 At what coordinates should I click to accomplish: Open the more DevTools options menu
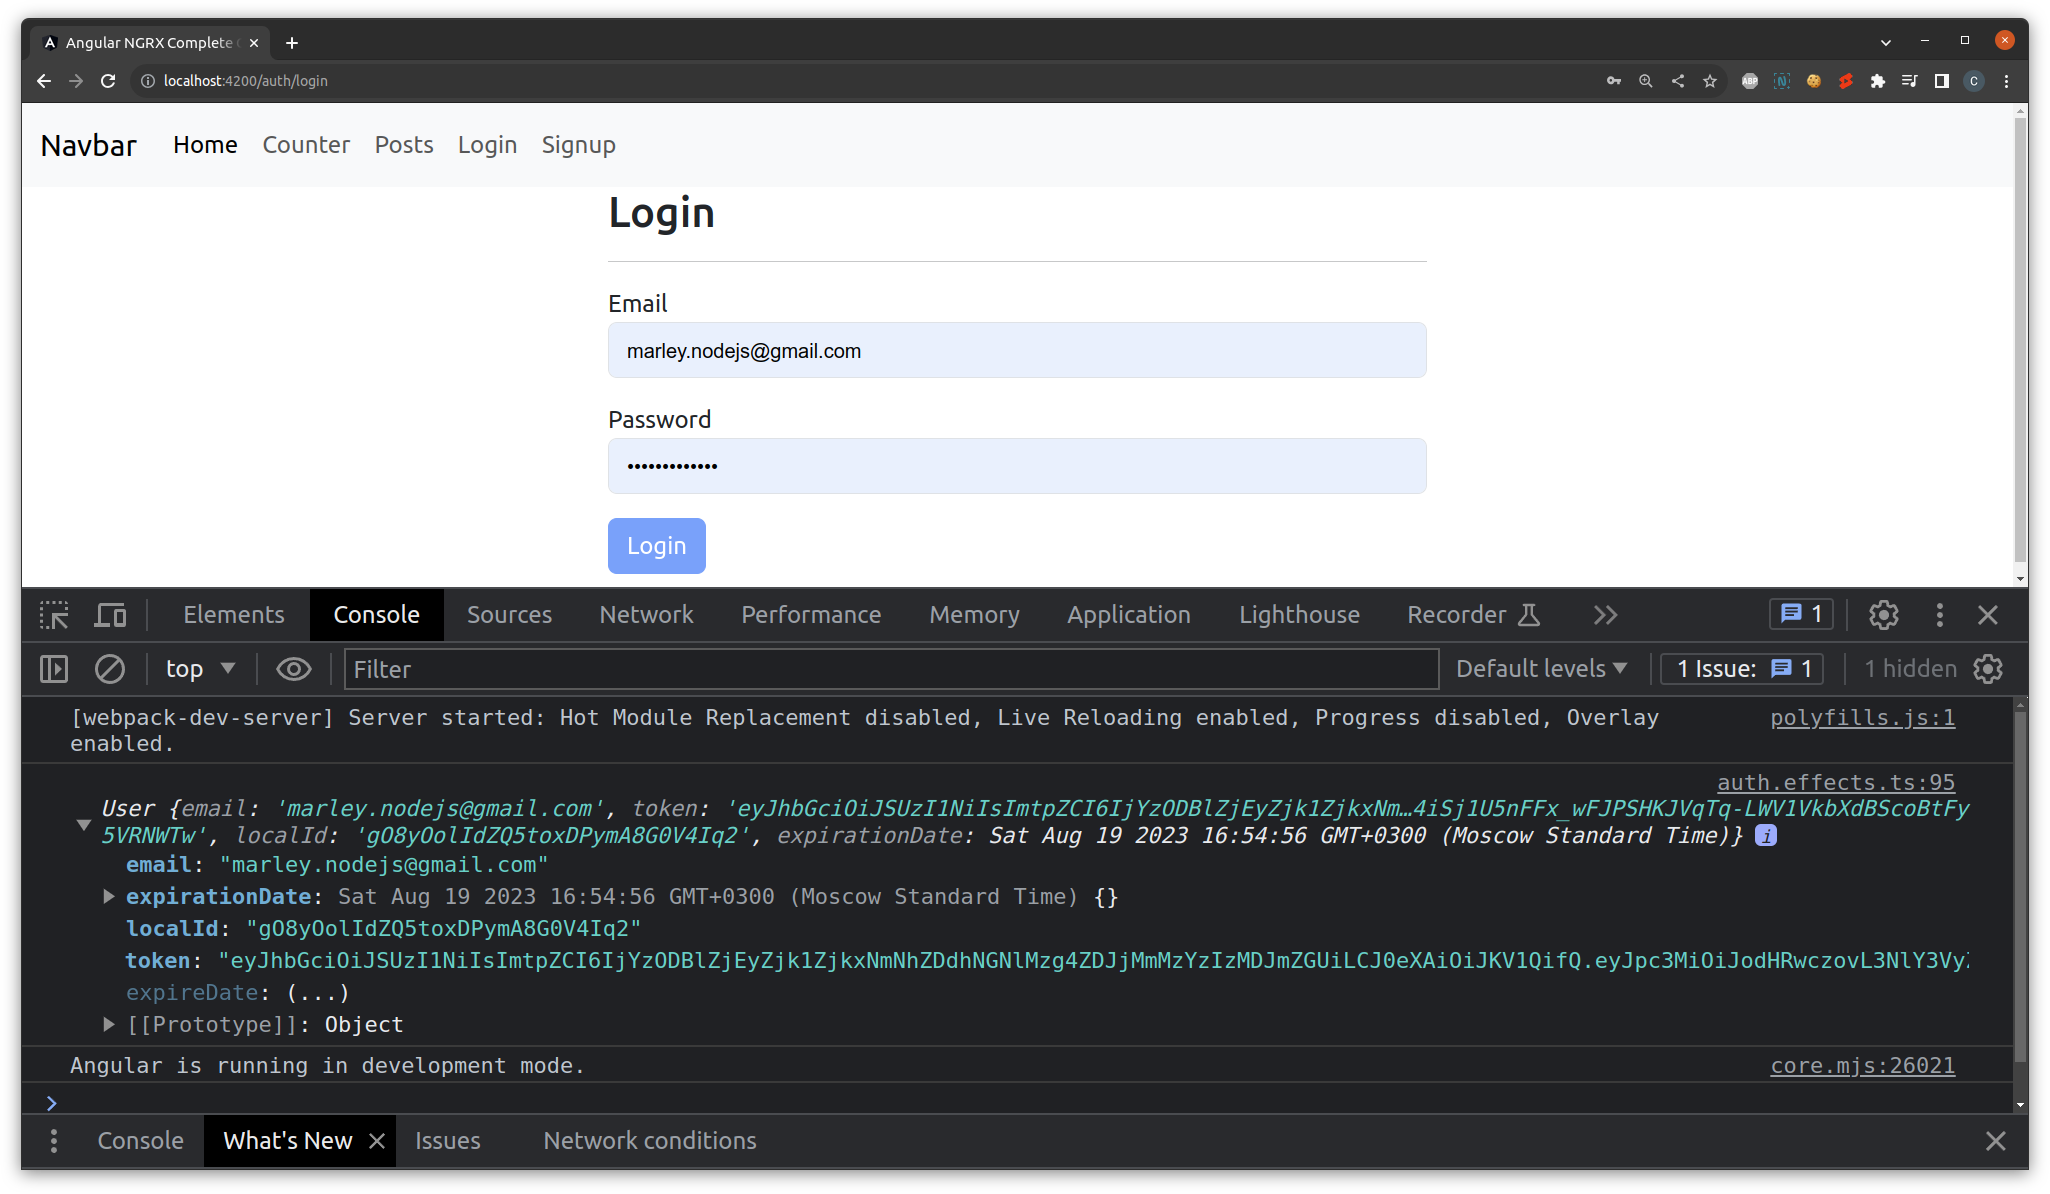[1941, 615]
